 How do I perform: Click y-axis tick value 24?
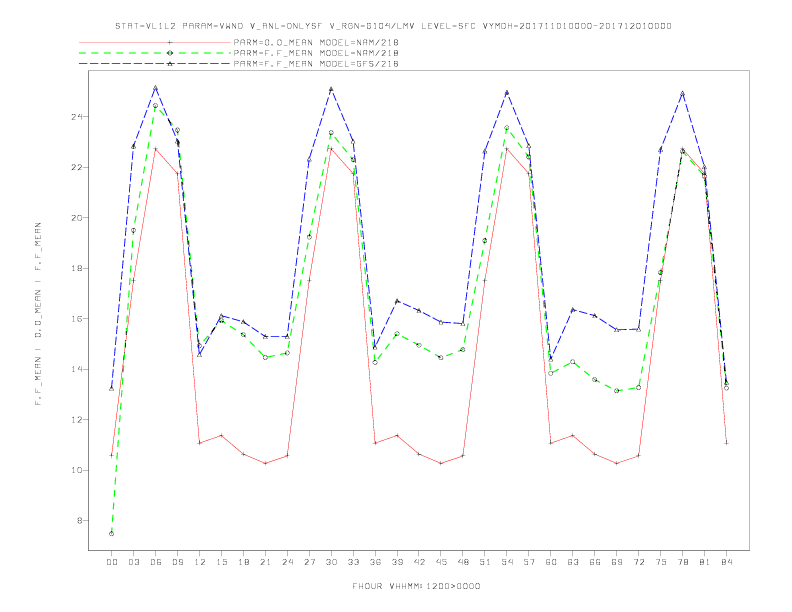[x=77, y=117]
